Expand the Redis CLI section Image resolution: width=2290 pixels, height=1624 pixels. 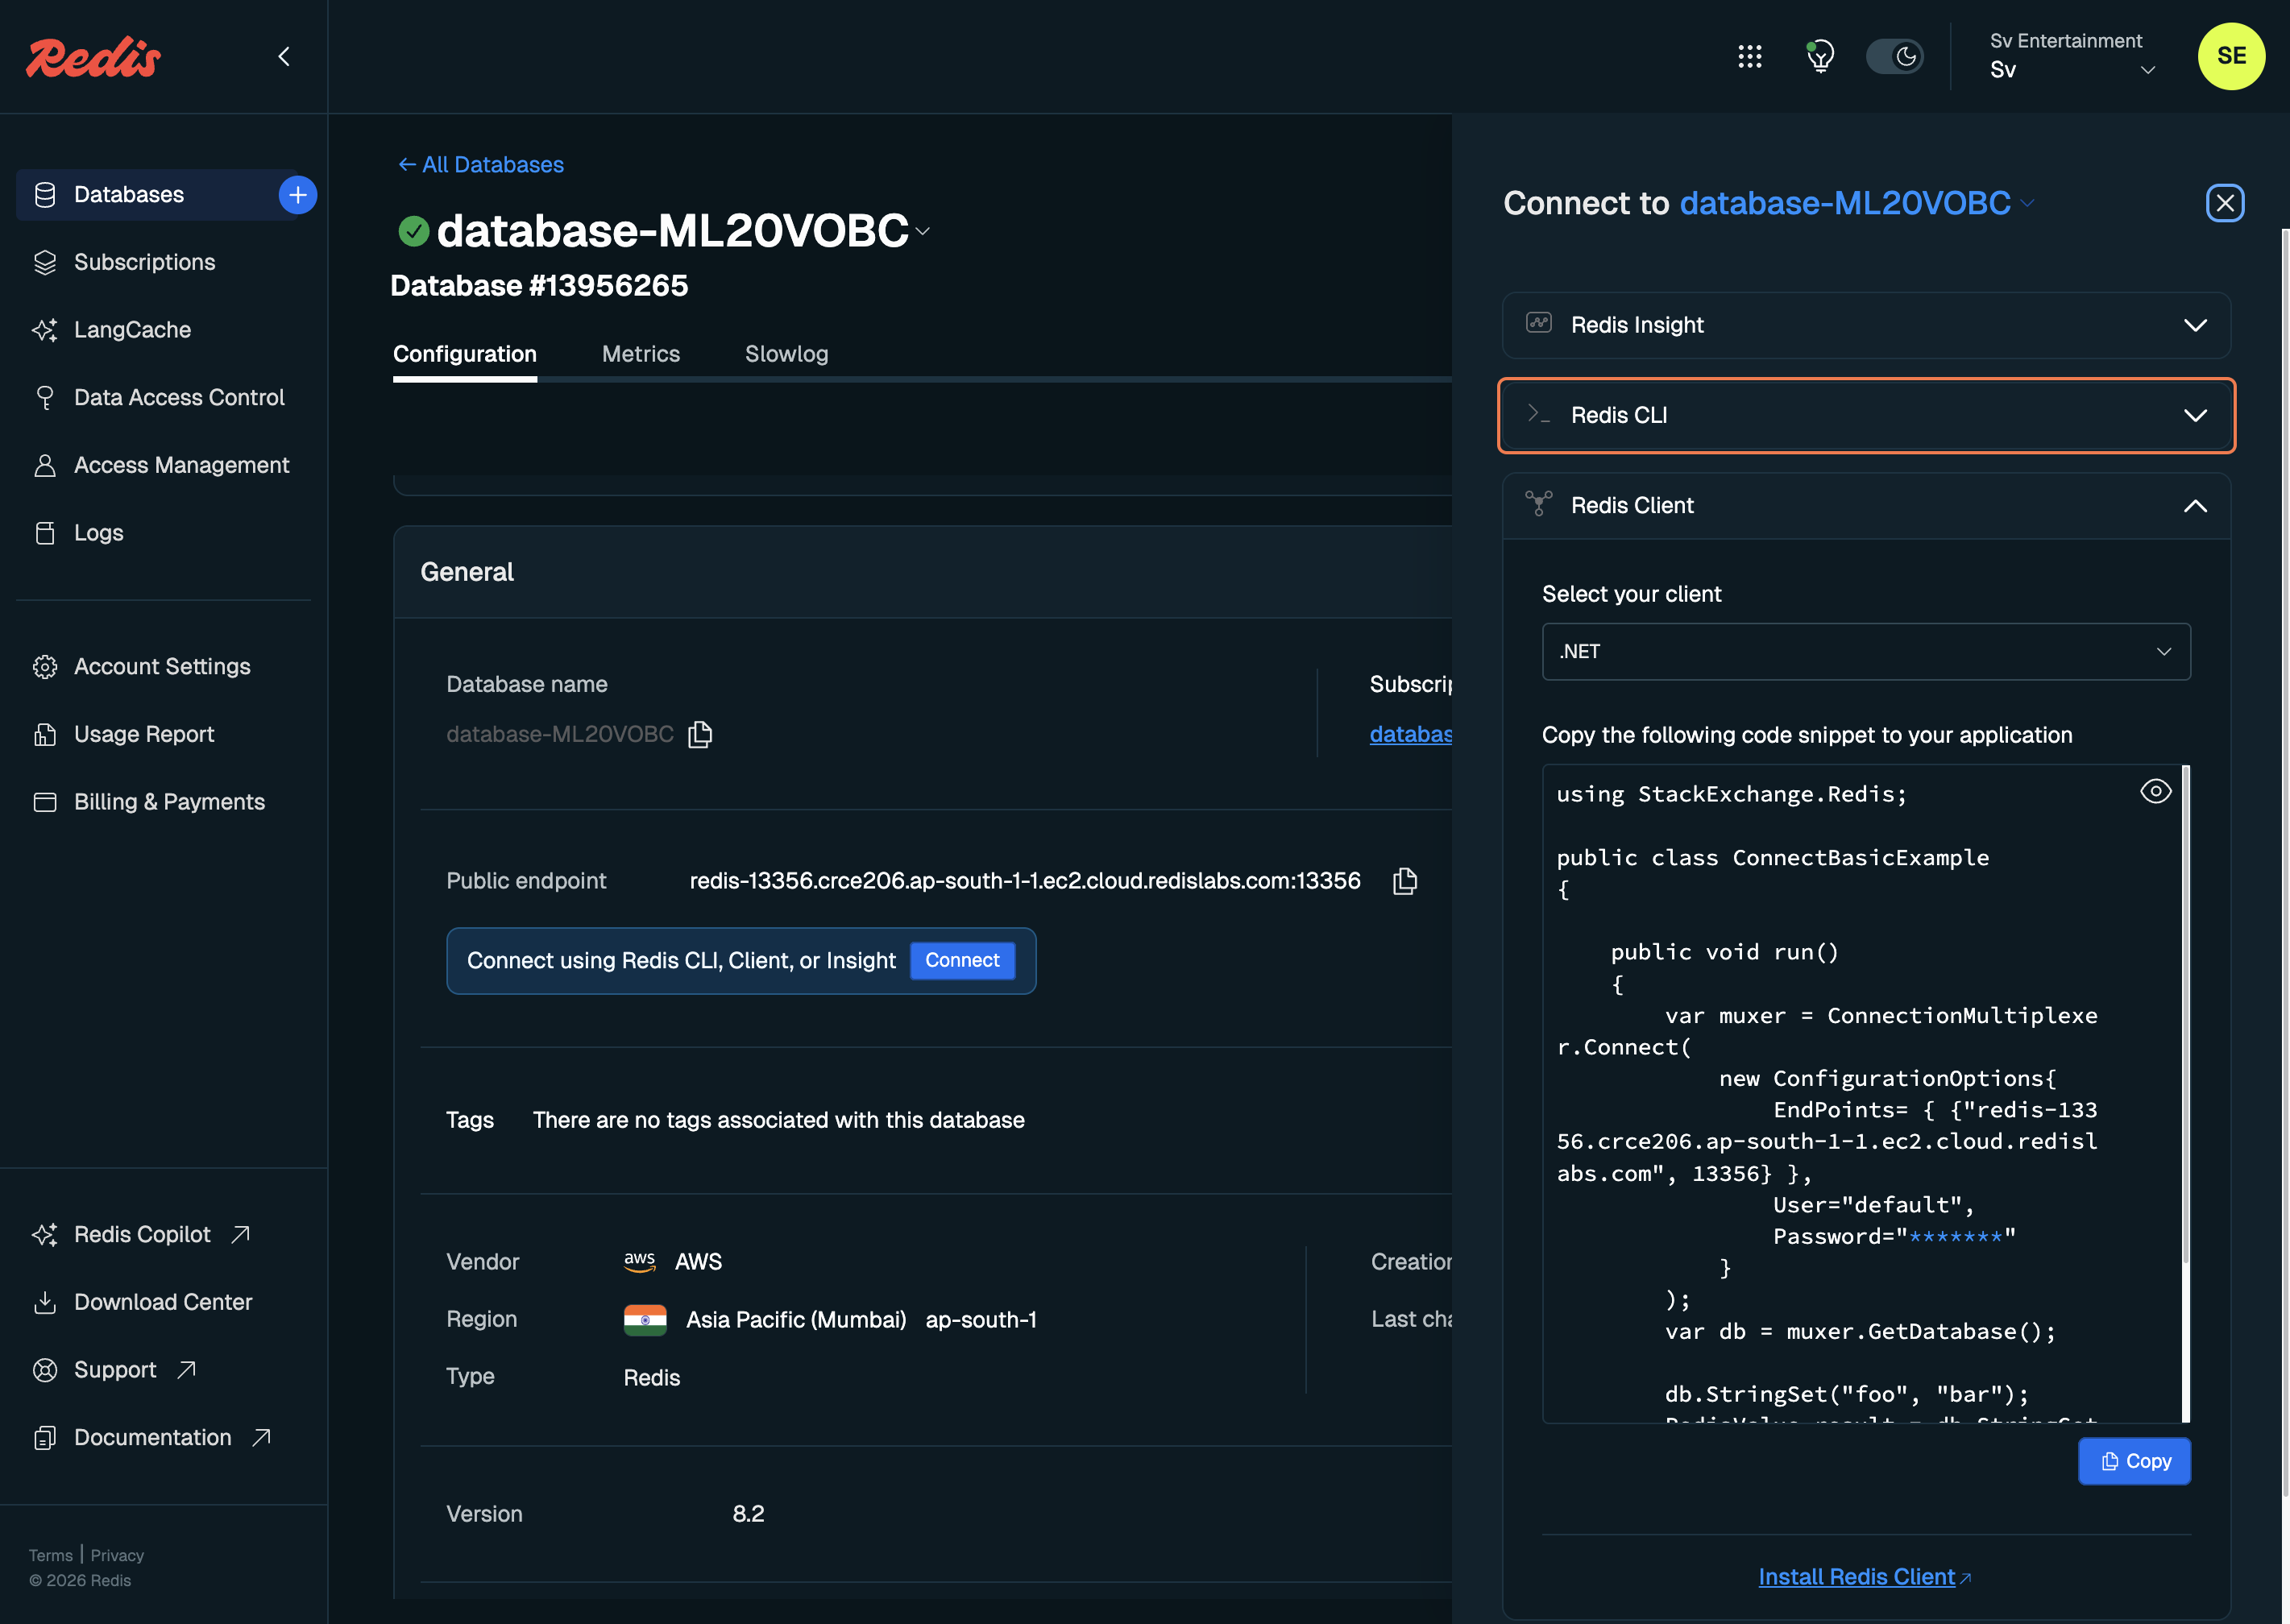click(x=1866, y=415)
